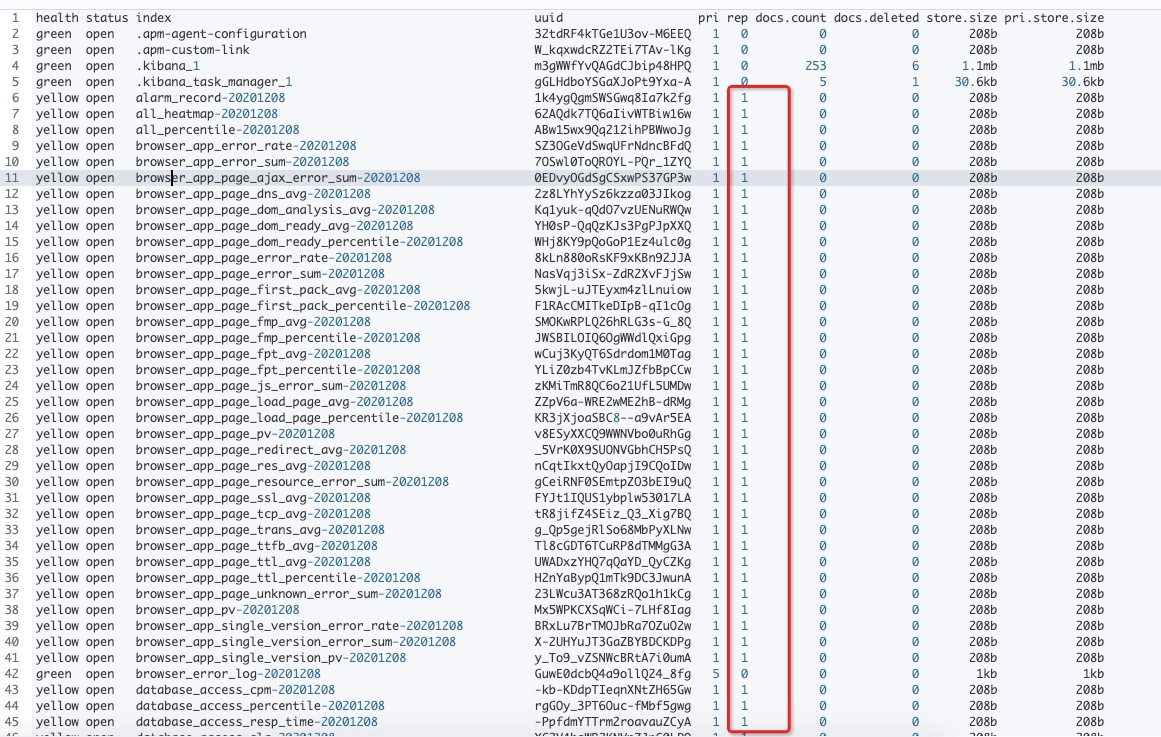Click 'browser_app_page_redirect_avg-20201208' text
The image size is (1161, 737).
(x=271, y=450)
